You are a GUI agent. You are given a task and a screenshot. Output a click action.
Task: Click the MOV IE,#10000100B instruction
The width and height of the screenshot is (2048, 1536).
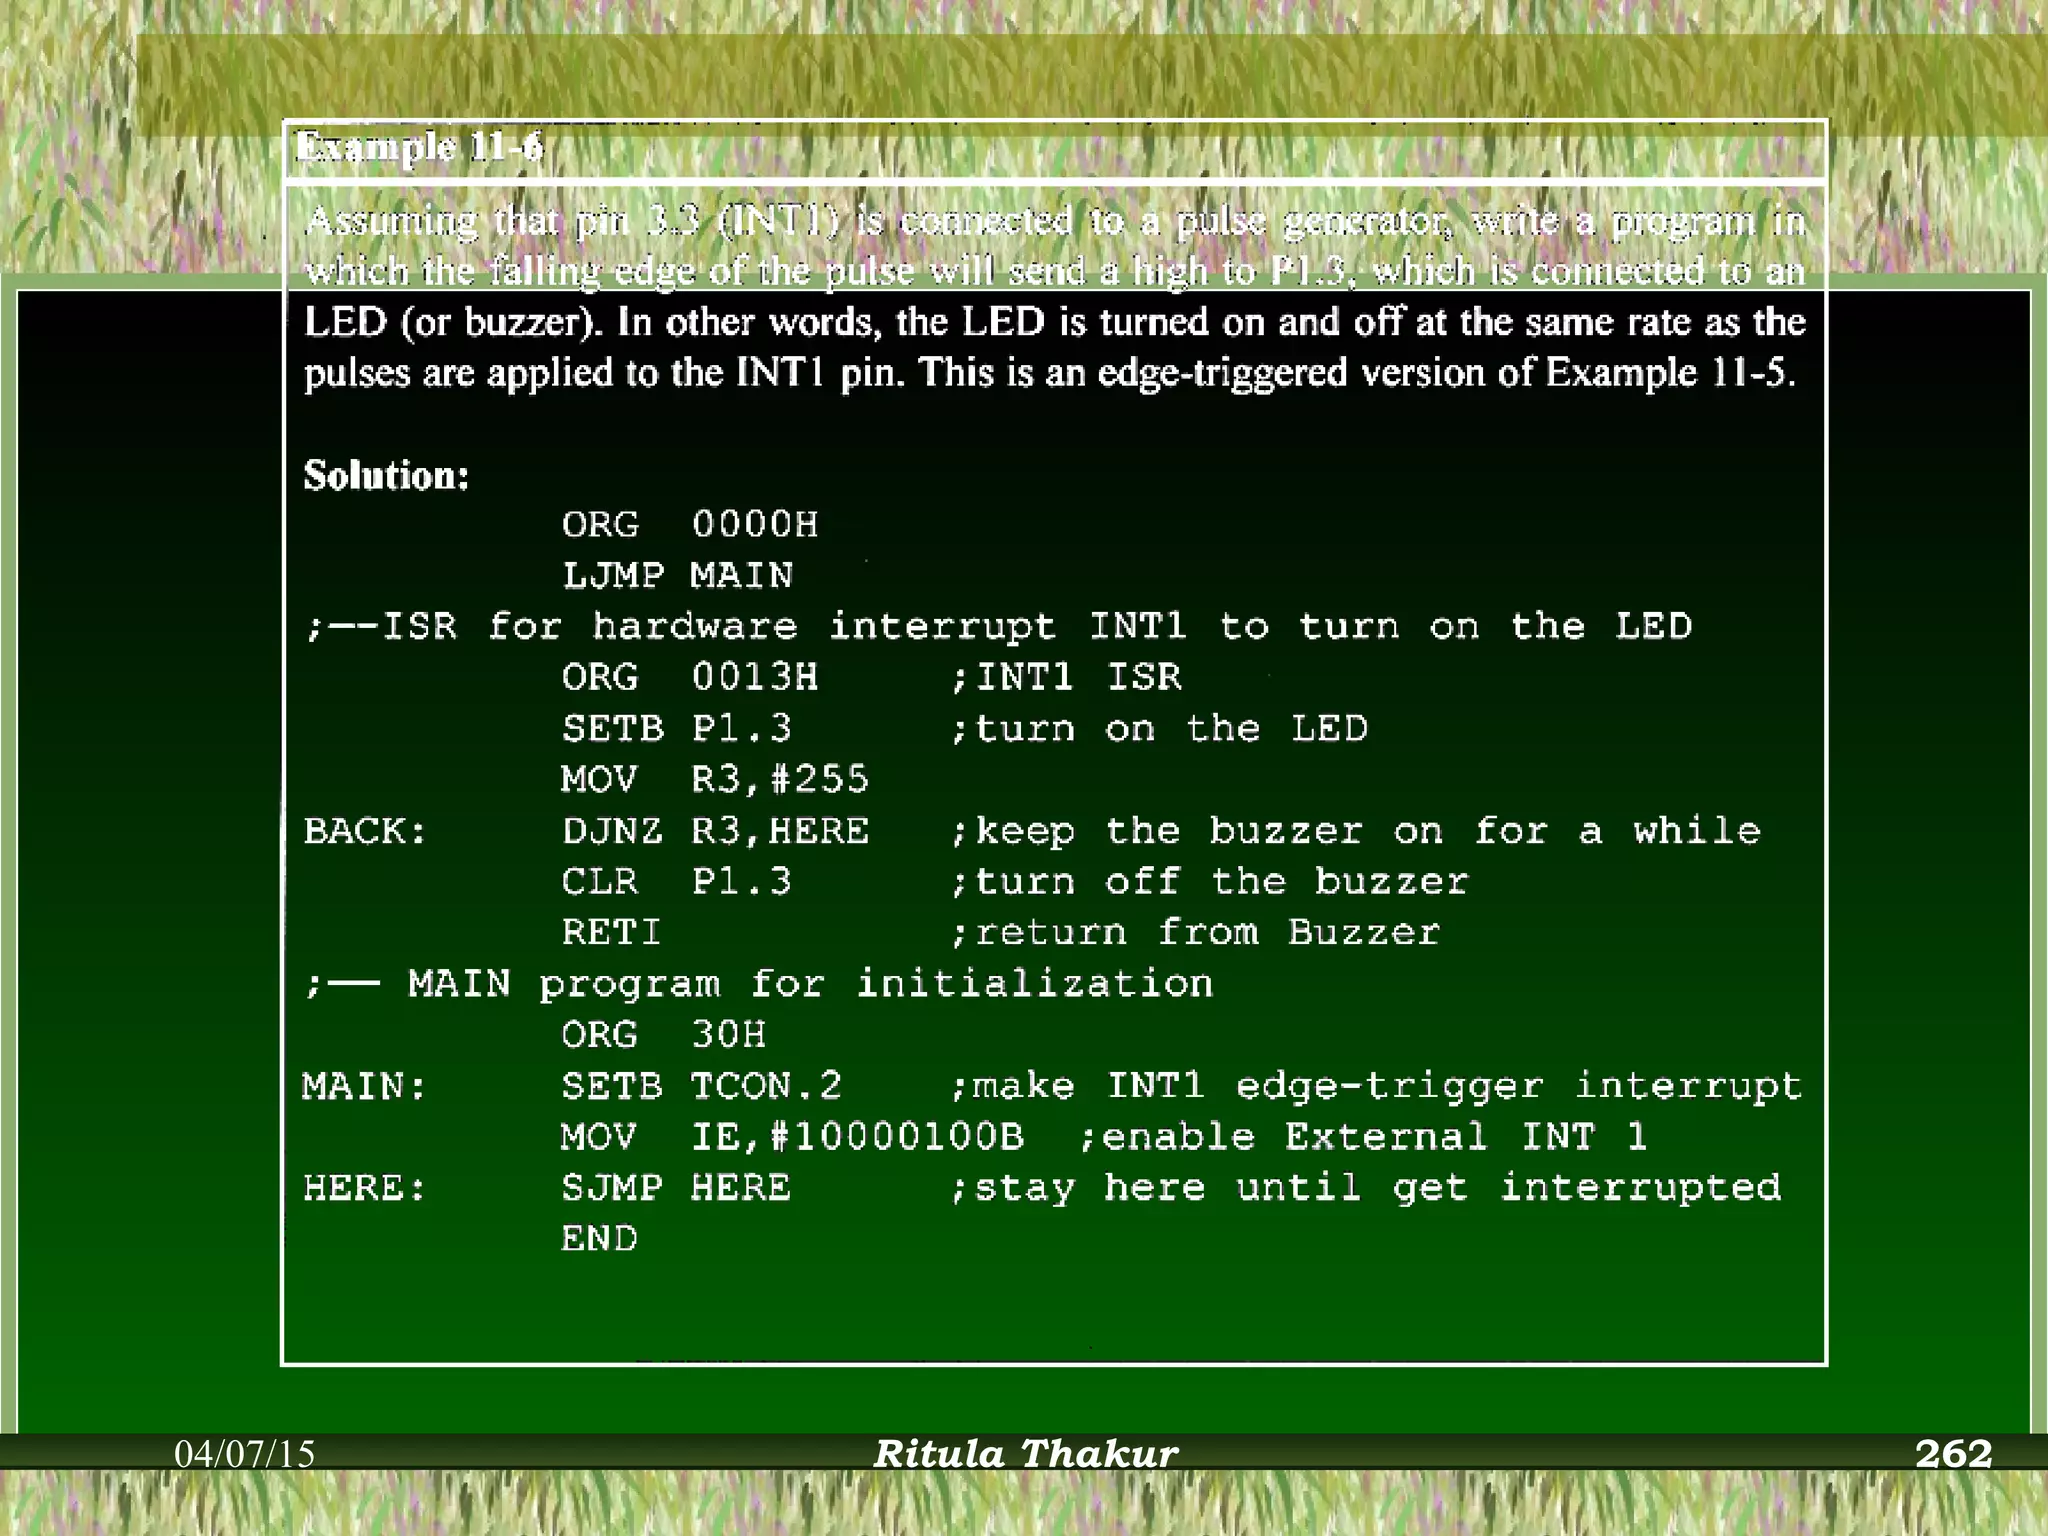[x=791, y=1137]
